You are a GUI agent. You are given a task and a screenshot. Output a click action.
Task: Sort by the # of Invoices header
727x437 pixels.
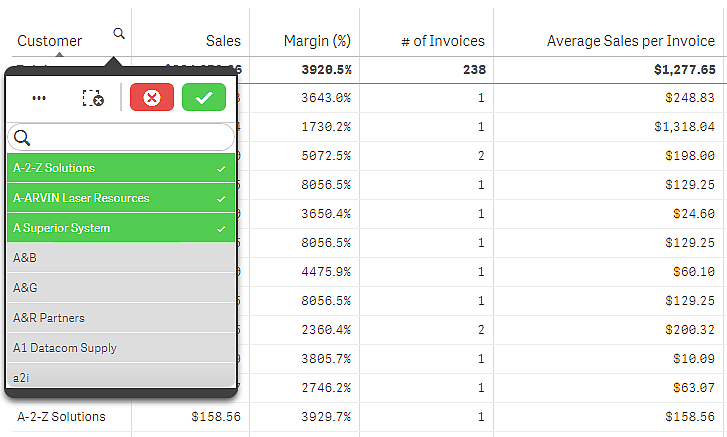[442, 41]
